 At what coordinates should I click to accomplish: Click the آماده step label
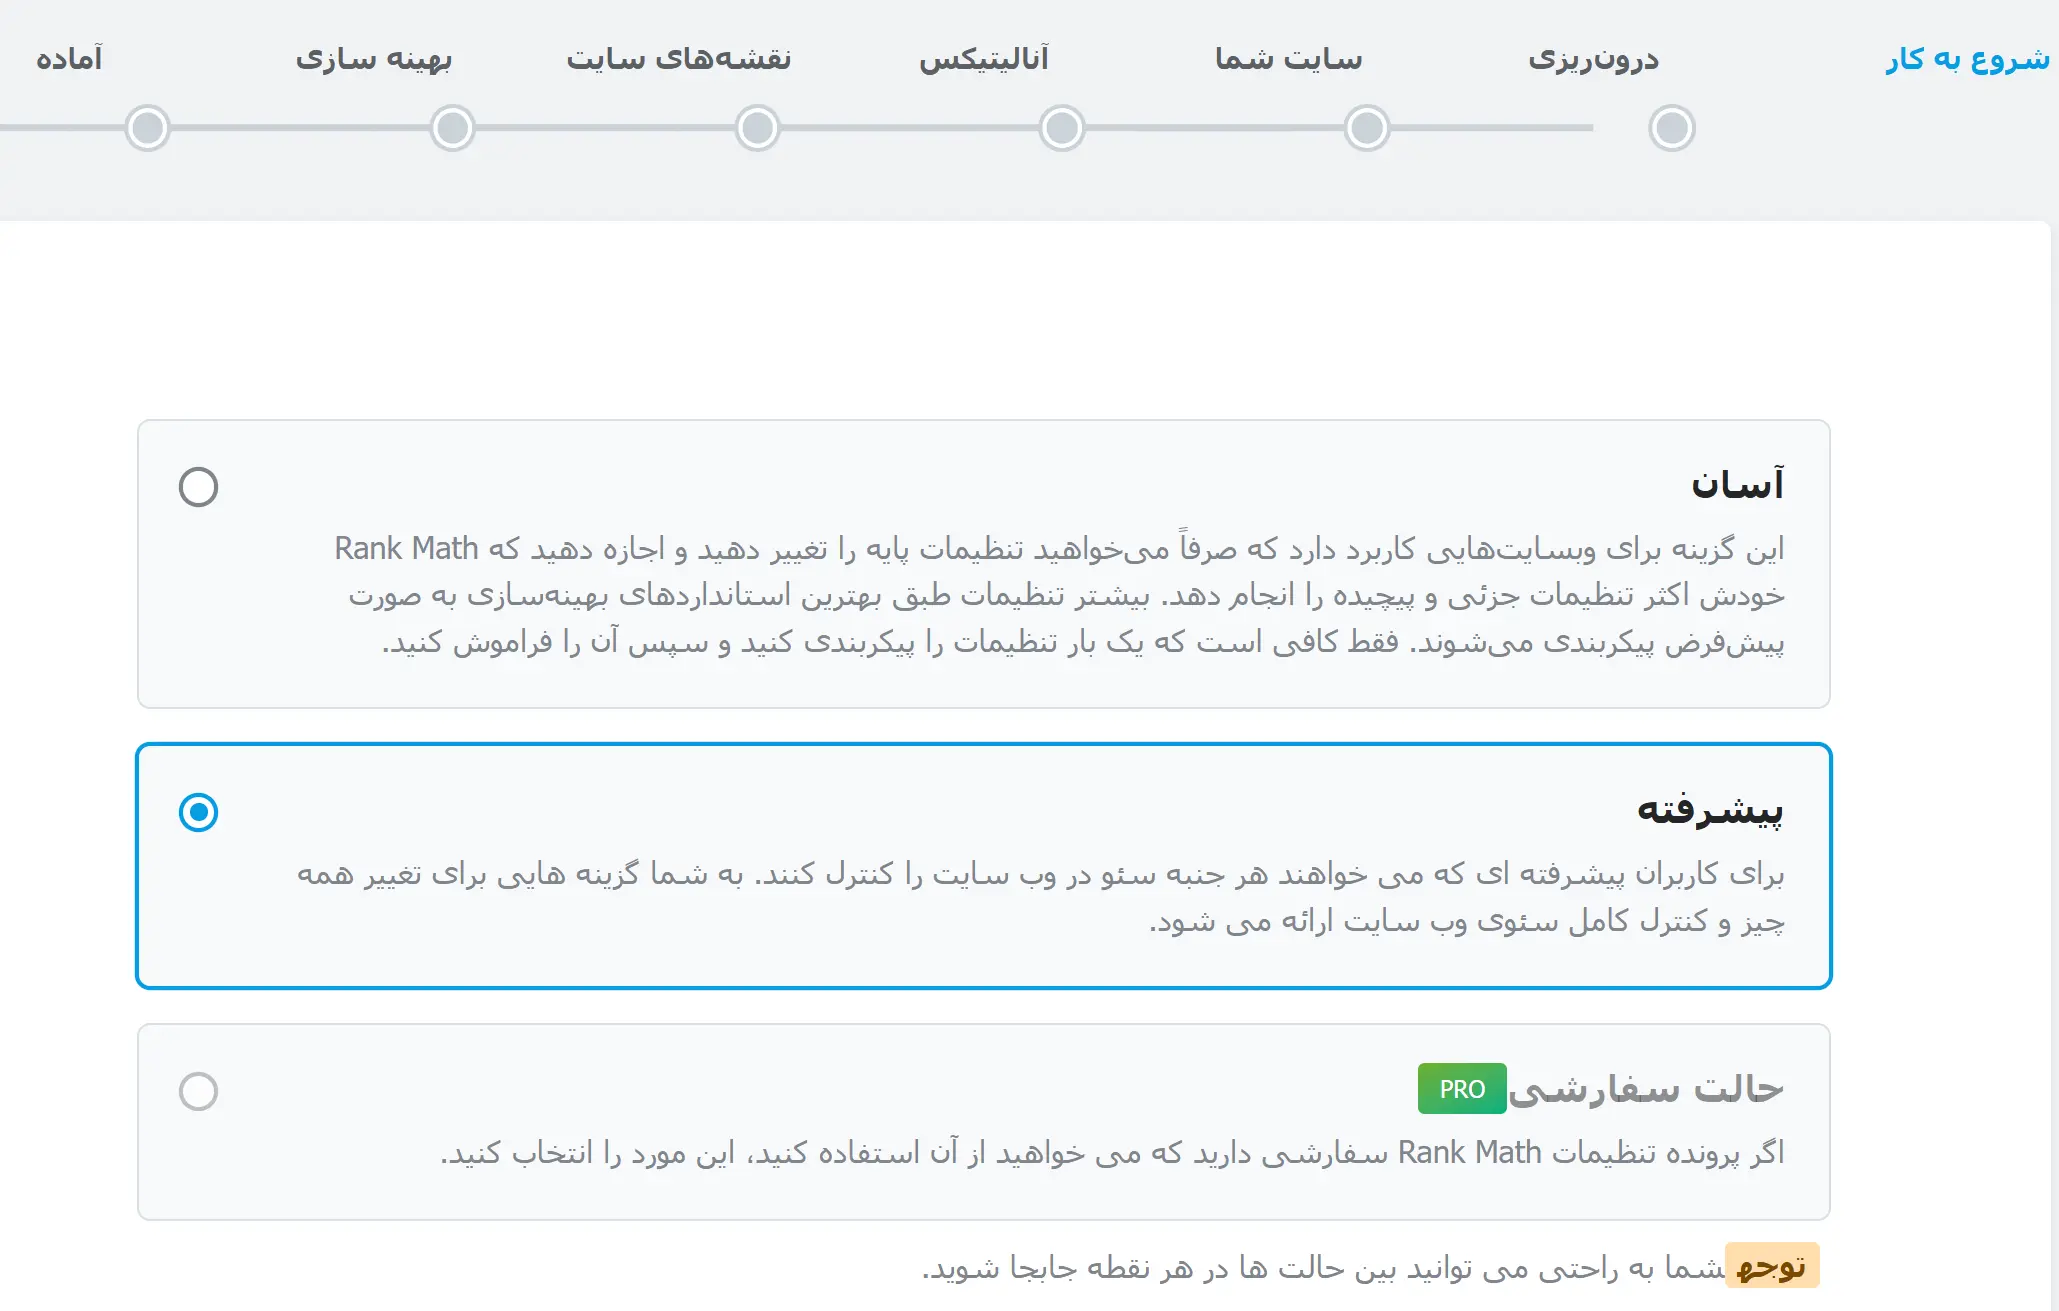tap(68, 58)
